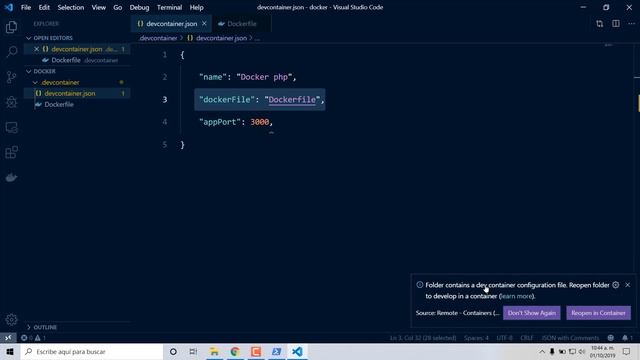This screenshot has width=640, height=360.
Task: Select devcontainer.json in DOCKER folder tree
Action: click(78, 93)
